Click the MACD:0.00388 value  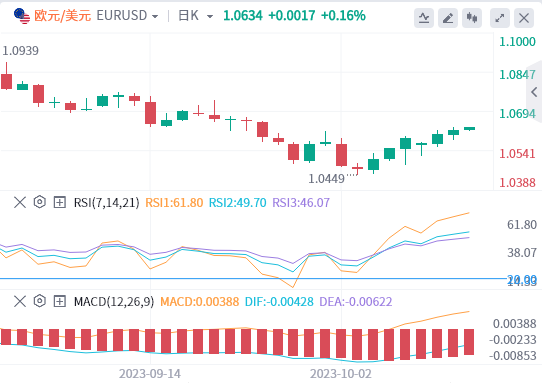199,302
